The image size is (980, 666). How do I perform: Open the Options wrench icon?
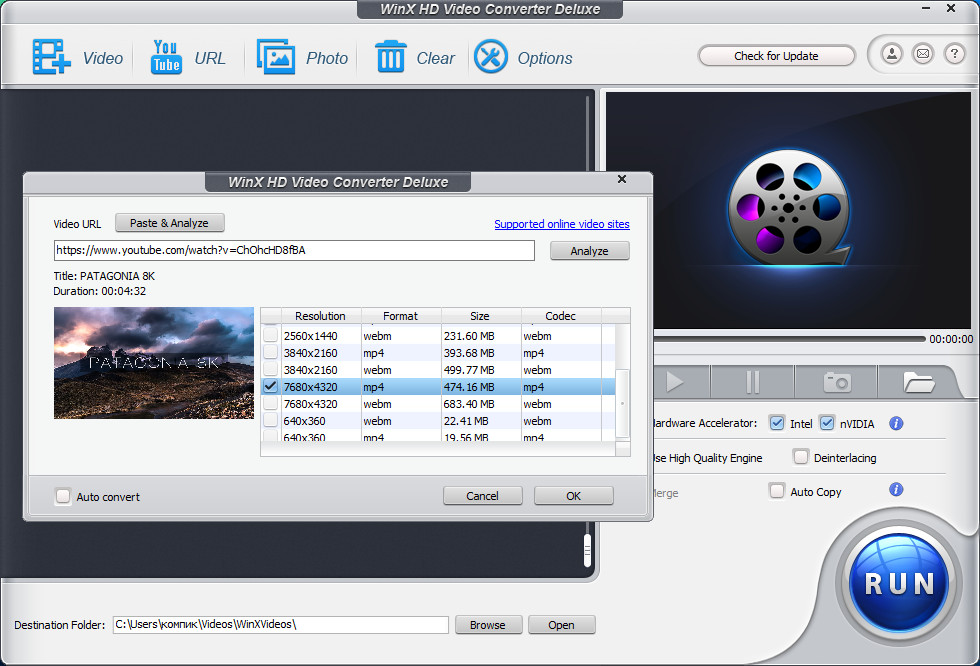point(491,57)
